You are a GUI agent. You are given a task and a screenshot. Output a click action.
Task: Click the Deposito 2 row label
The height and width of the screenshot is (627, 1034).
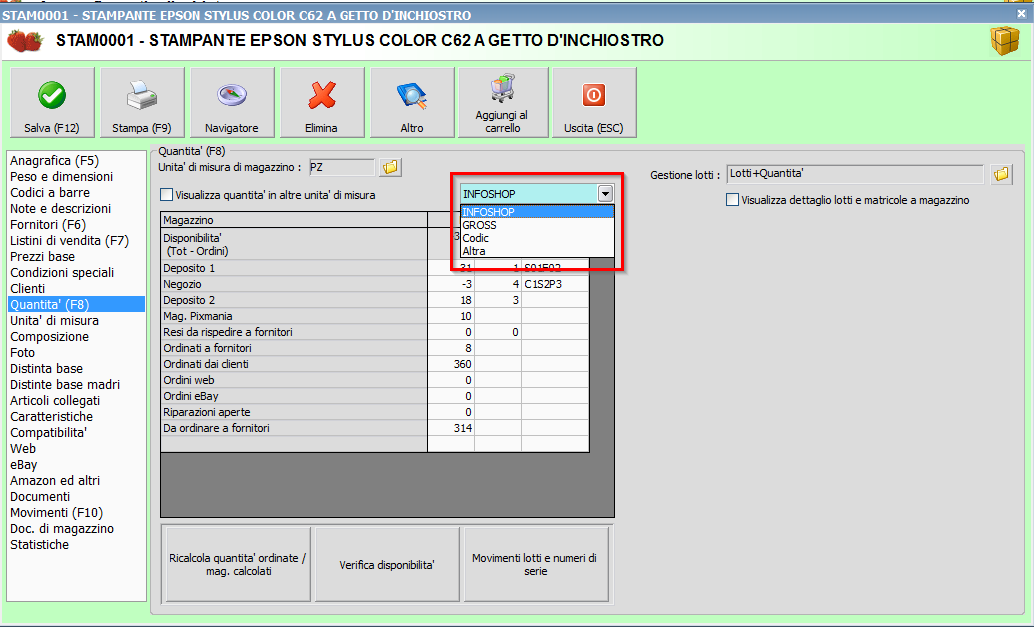(x=189, y=300)
